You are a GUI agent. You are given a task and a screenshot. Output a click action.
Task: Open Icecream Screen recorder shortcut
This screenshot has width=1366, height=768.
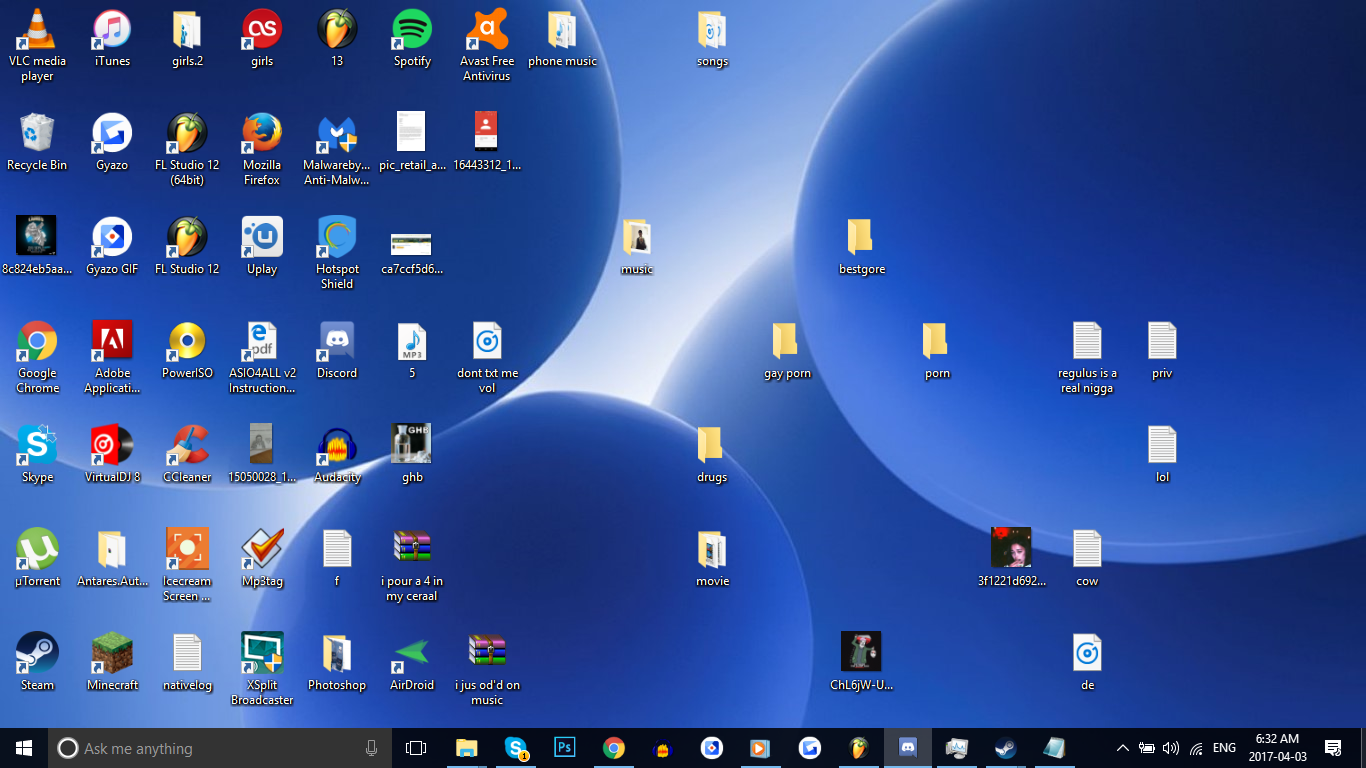pos(187,565)
